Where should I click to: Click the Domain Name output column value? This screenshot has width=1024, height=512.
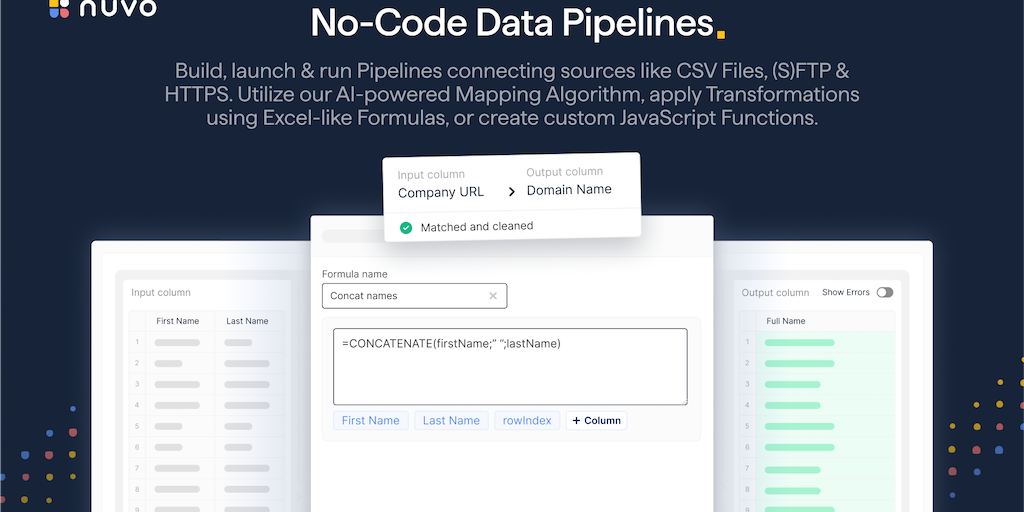point(569,190)
